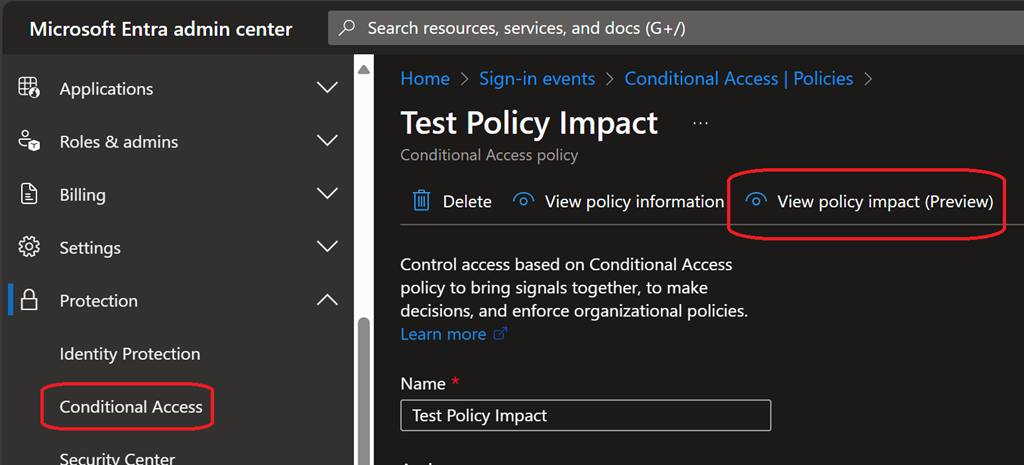Expand the Roles & admins chevron
1024x465 pixels.
click(x=327, y=141)
